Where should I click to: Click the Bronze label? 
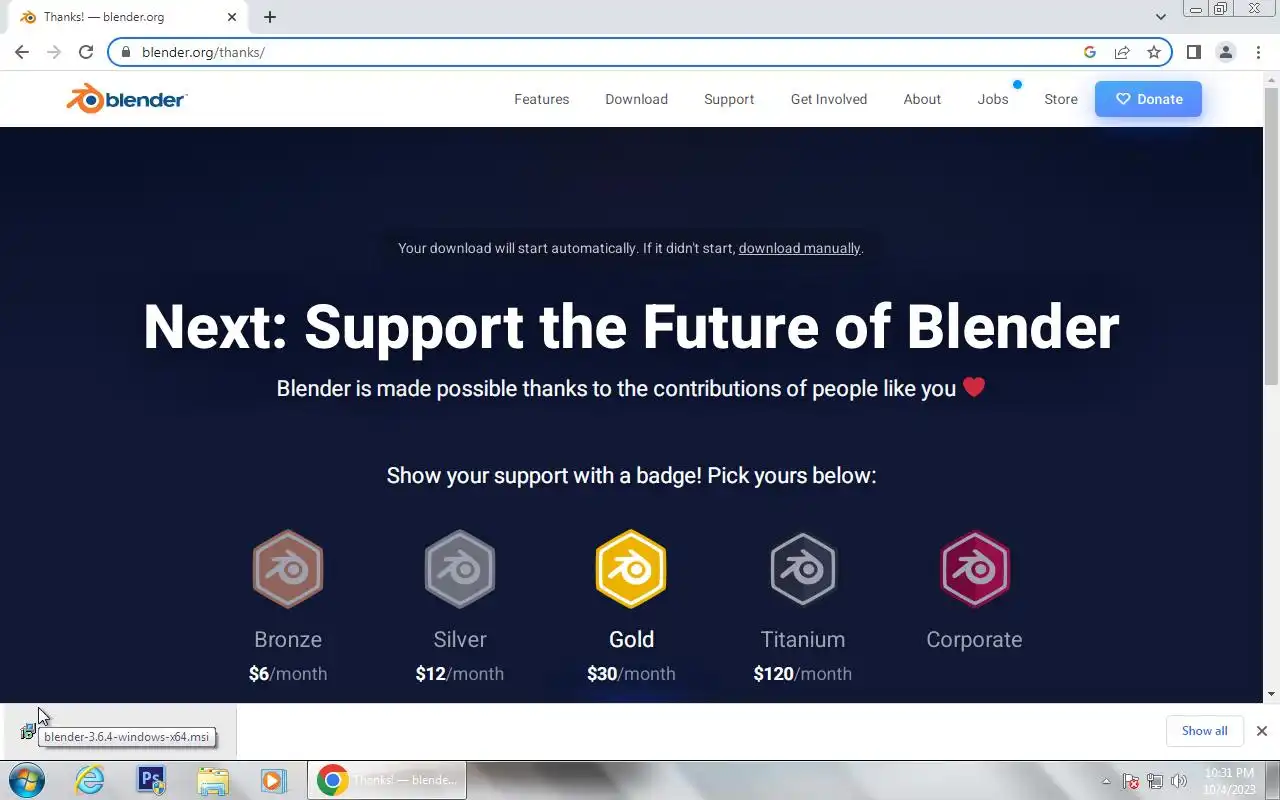pos(288,639)
